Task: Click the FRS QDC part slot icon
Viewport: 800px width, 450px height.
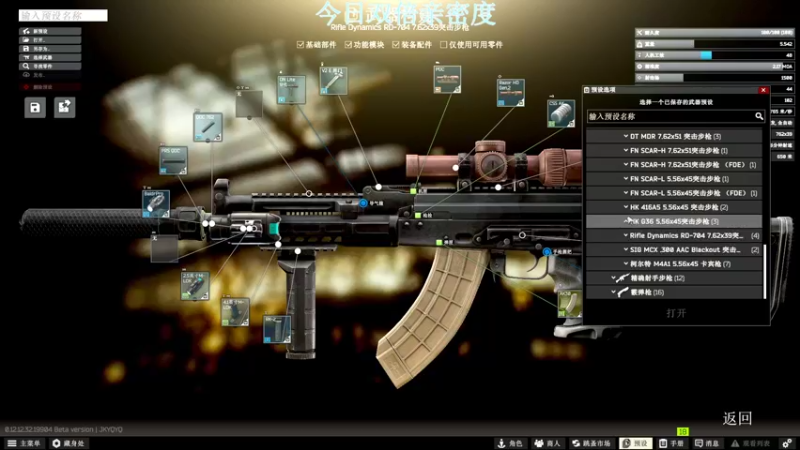Action: tap(173, 160)
